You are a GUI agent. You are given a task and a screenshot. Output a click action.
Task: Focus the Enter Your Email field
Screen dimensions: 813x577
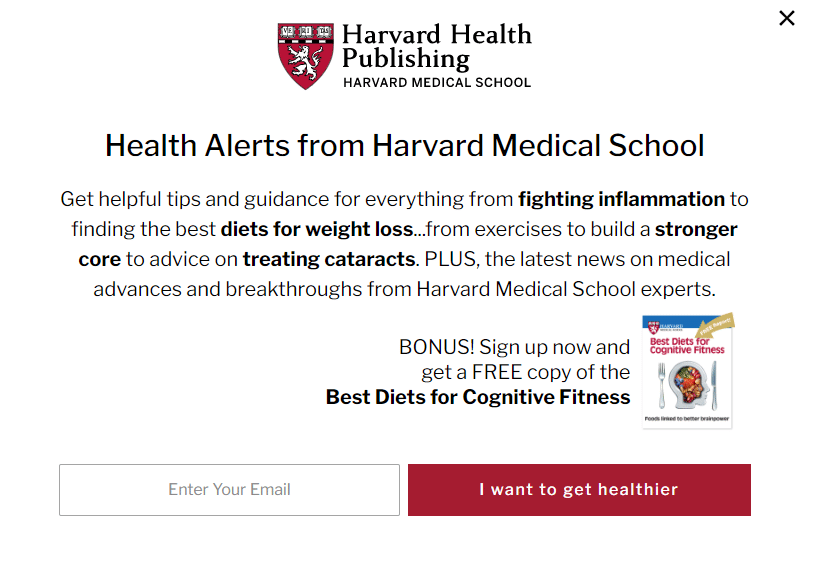pyautogui.click(x=229, y=489)
